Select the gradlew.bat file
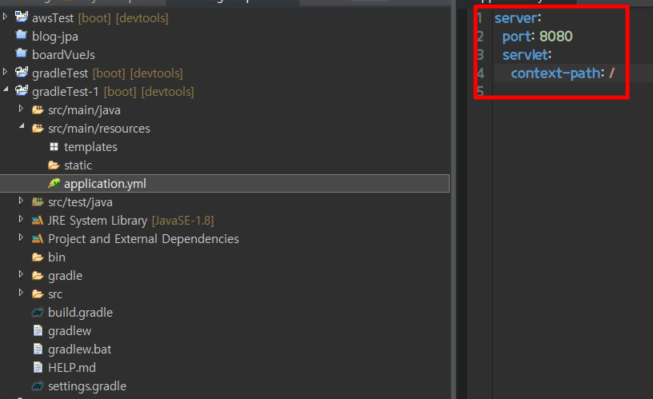Screen dimensions: 653x399 [x=80, y=349]
